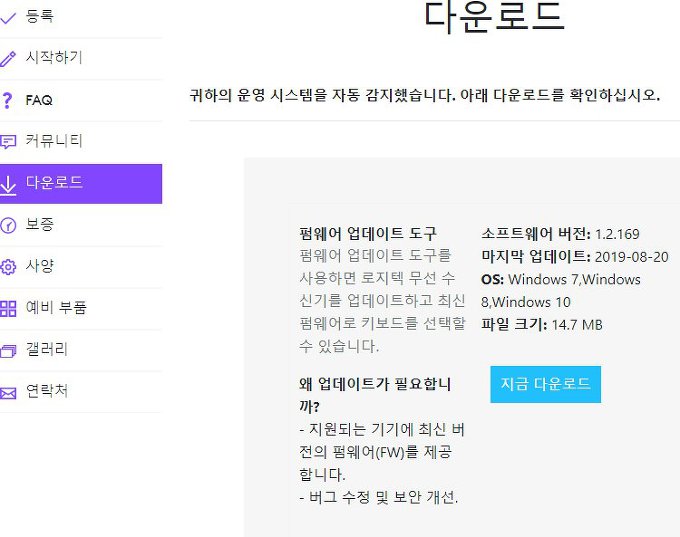
Task: Click the grid icon beside 예비 부품
Action: point(8,309)
